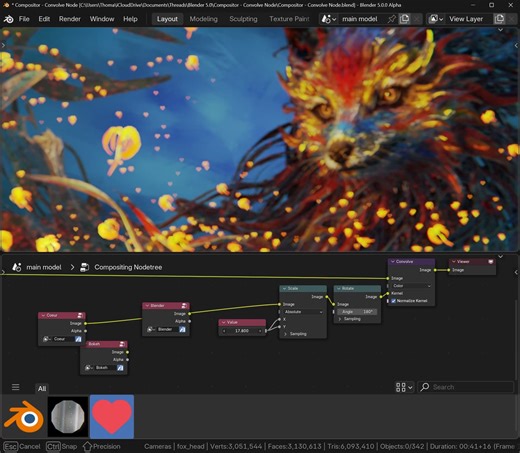520x453 pixels.
Task: Click the image icon in the Blender node header
Action: click(x=184, y=305)
